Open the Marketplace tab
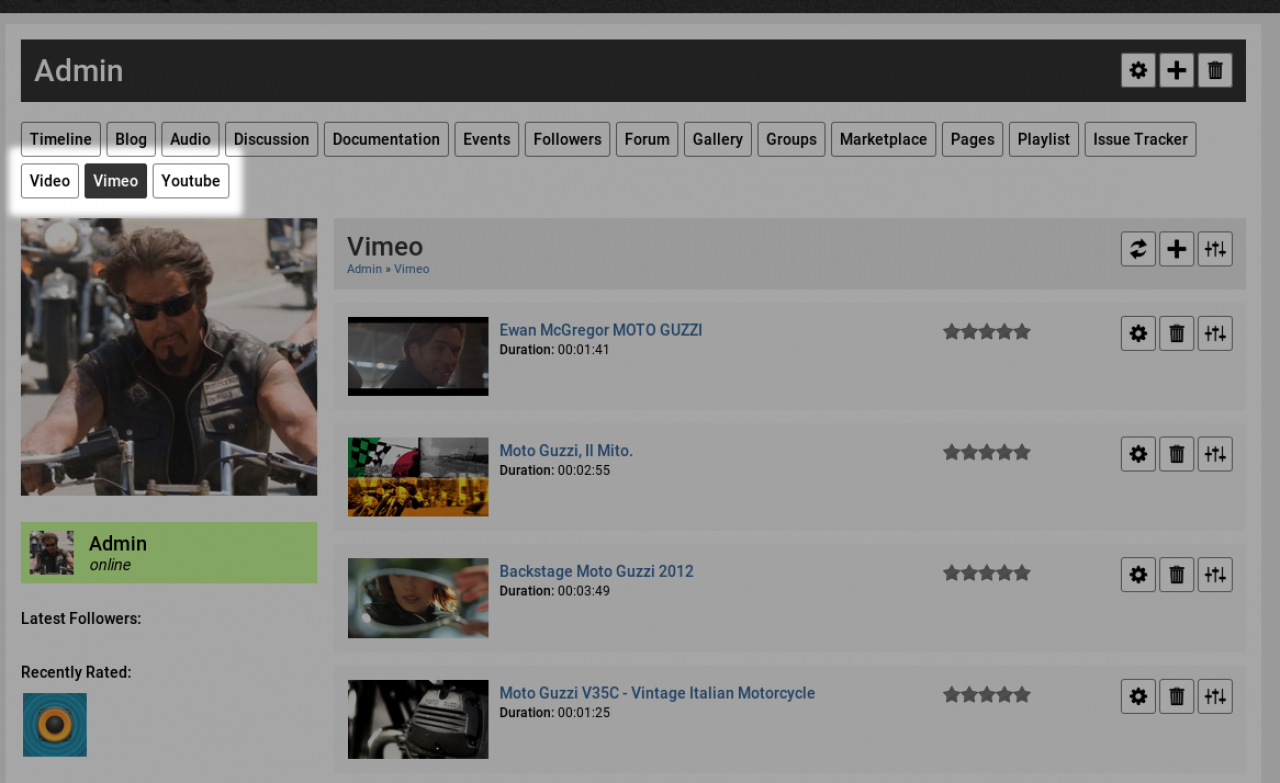 (x=884, y=139)
